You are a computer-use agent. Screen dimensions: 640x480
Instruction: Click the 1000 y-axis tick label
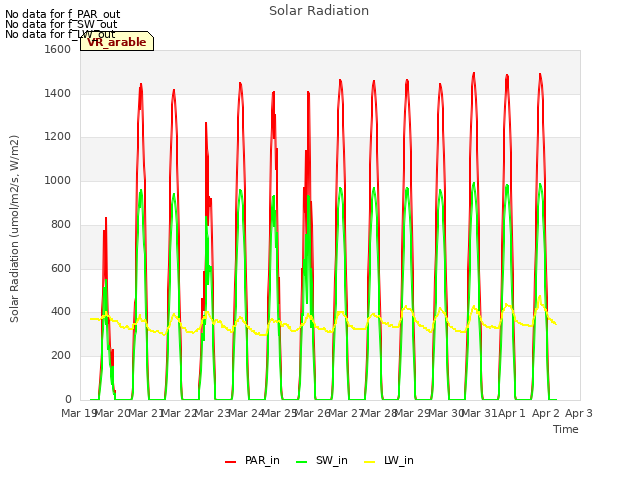(57, 180)
